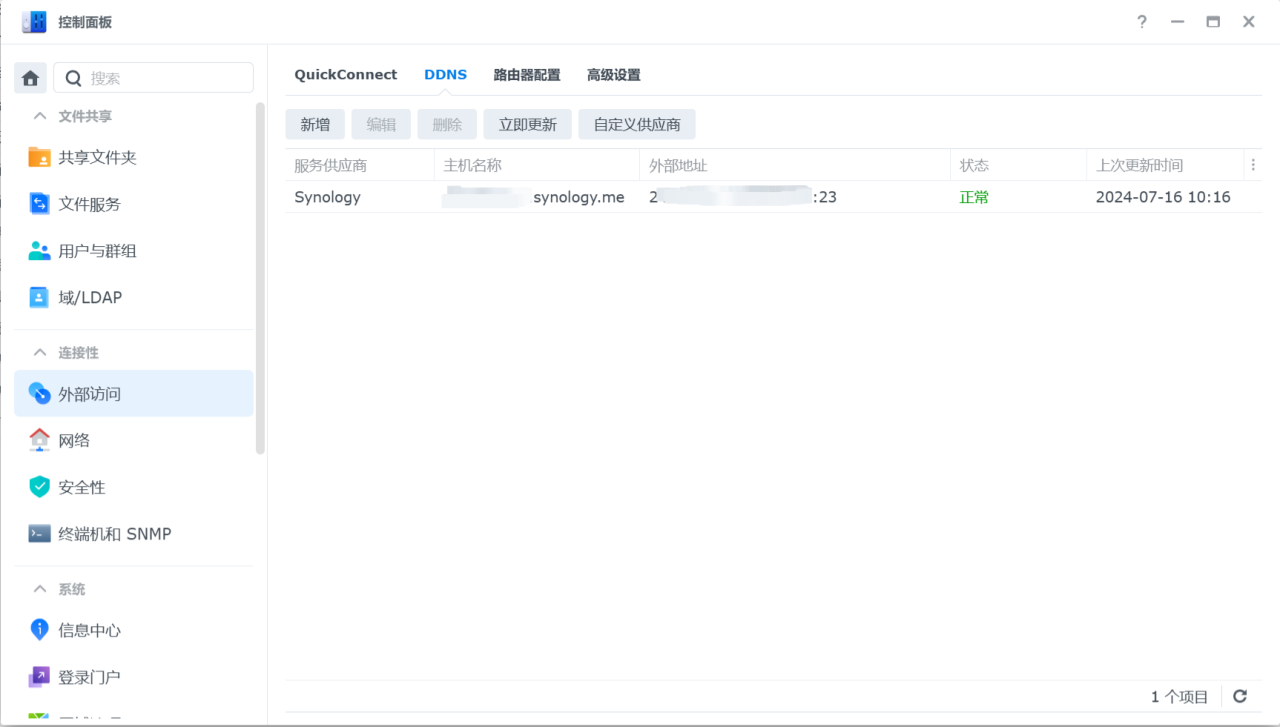The image size is (1280, 727).
Task: Open 自定义供应商 settings
Action: coord(637,125)
